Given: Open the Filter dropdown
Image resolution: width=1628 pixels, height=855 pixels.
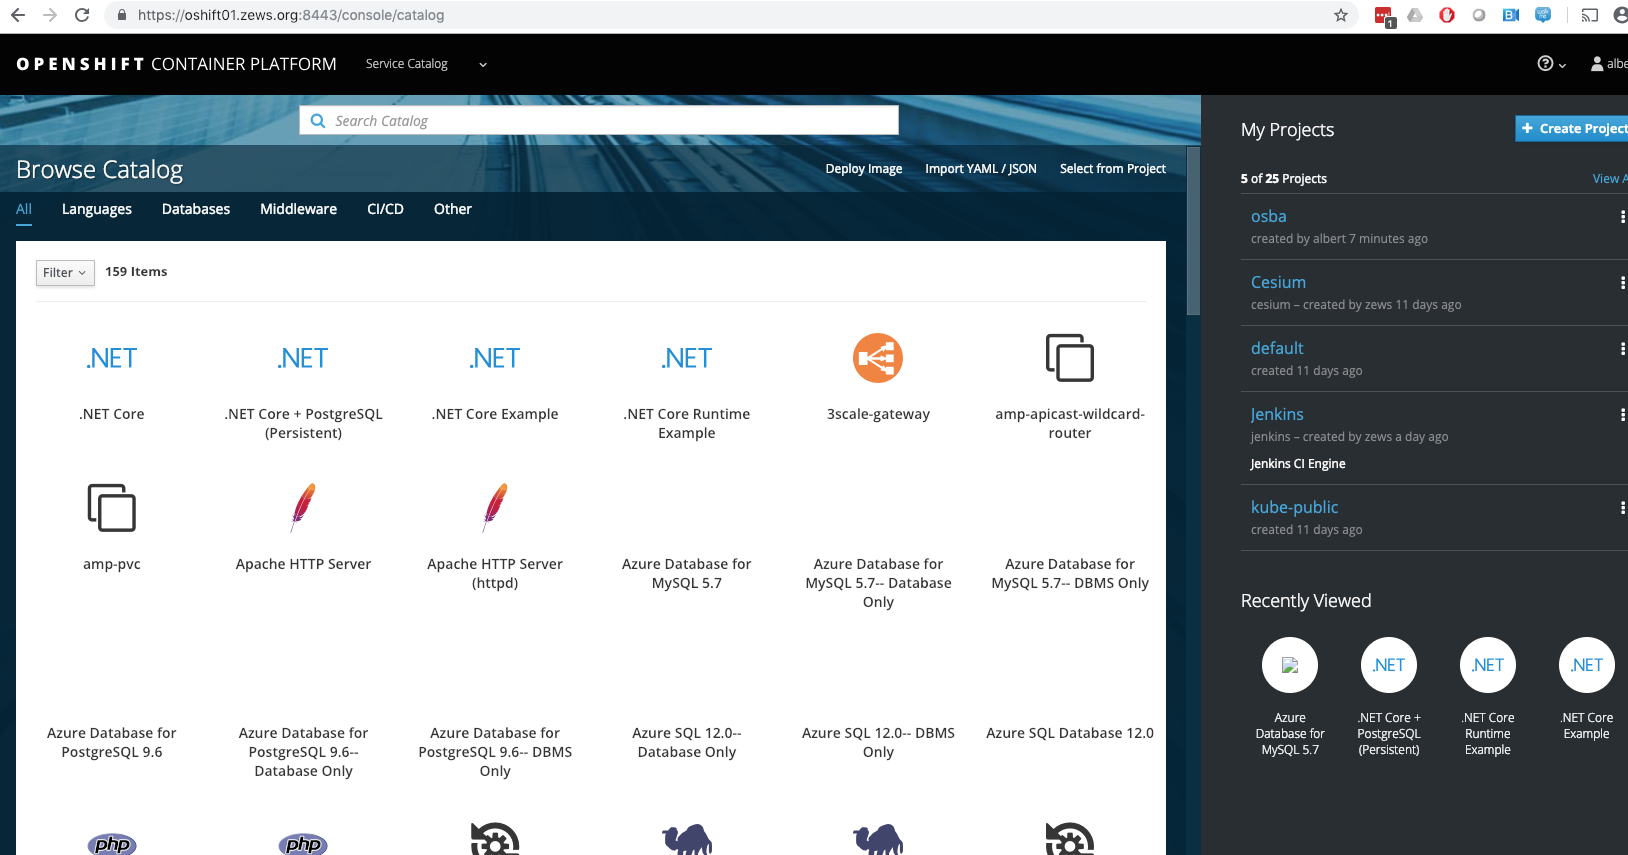Looking at the screenshot, I should pyautogui.click(x=65, y=273).
